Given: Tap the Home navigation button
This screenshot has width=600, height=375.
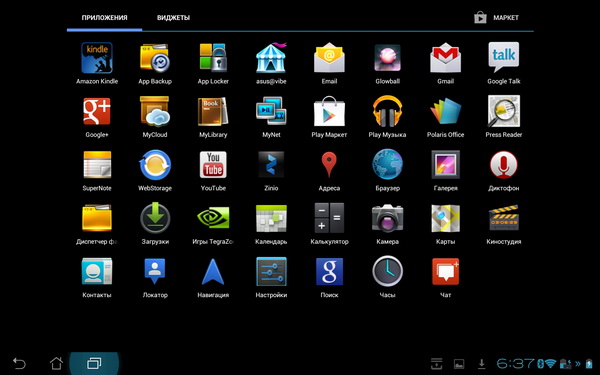Looking at the screenshot, I should click(56, 363).
